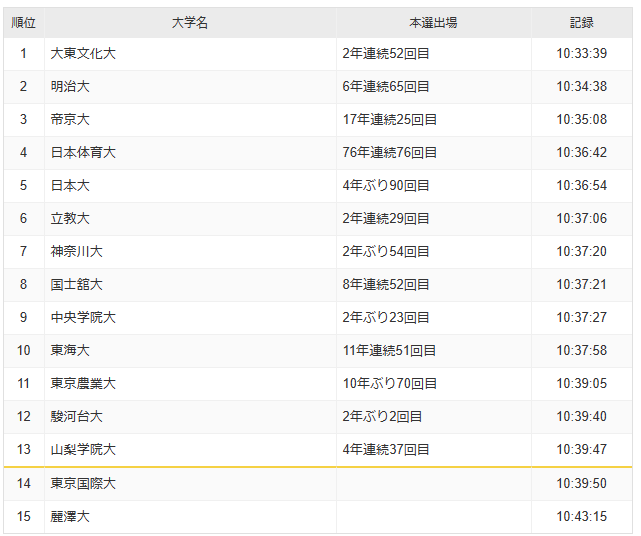Screen dimensions: 641x536
Task: Select the 東京国際大 cell
Action: tap(190, 484)
